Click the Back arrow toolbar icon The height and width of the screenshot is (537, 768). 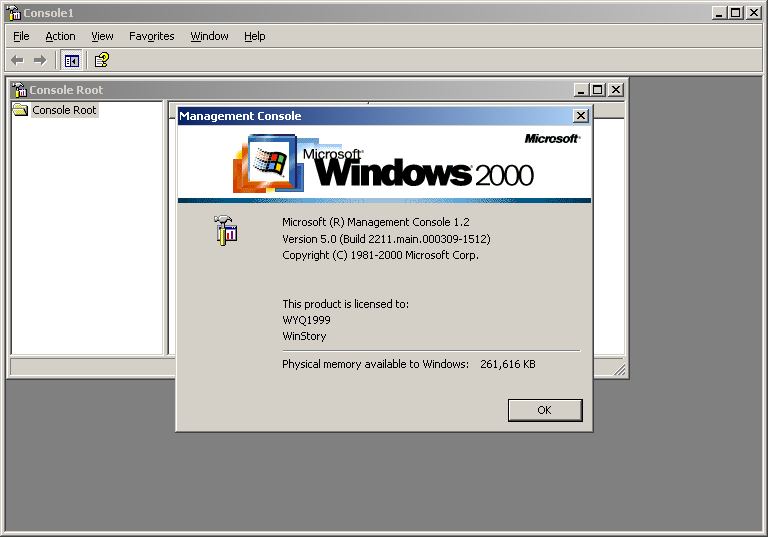click(x=17, y=60)
